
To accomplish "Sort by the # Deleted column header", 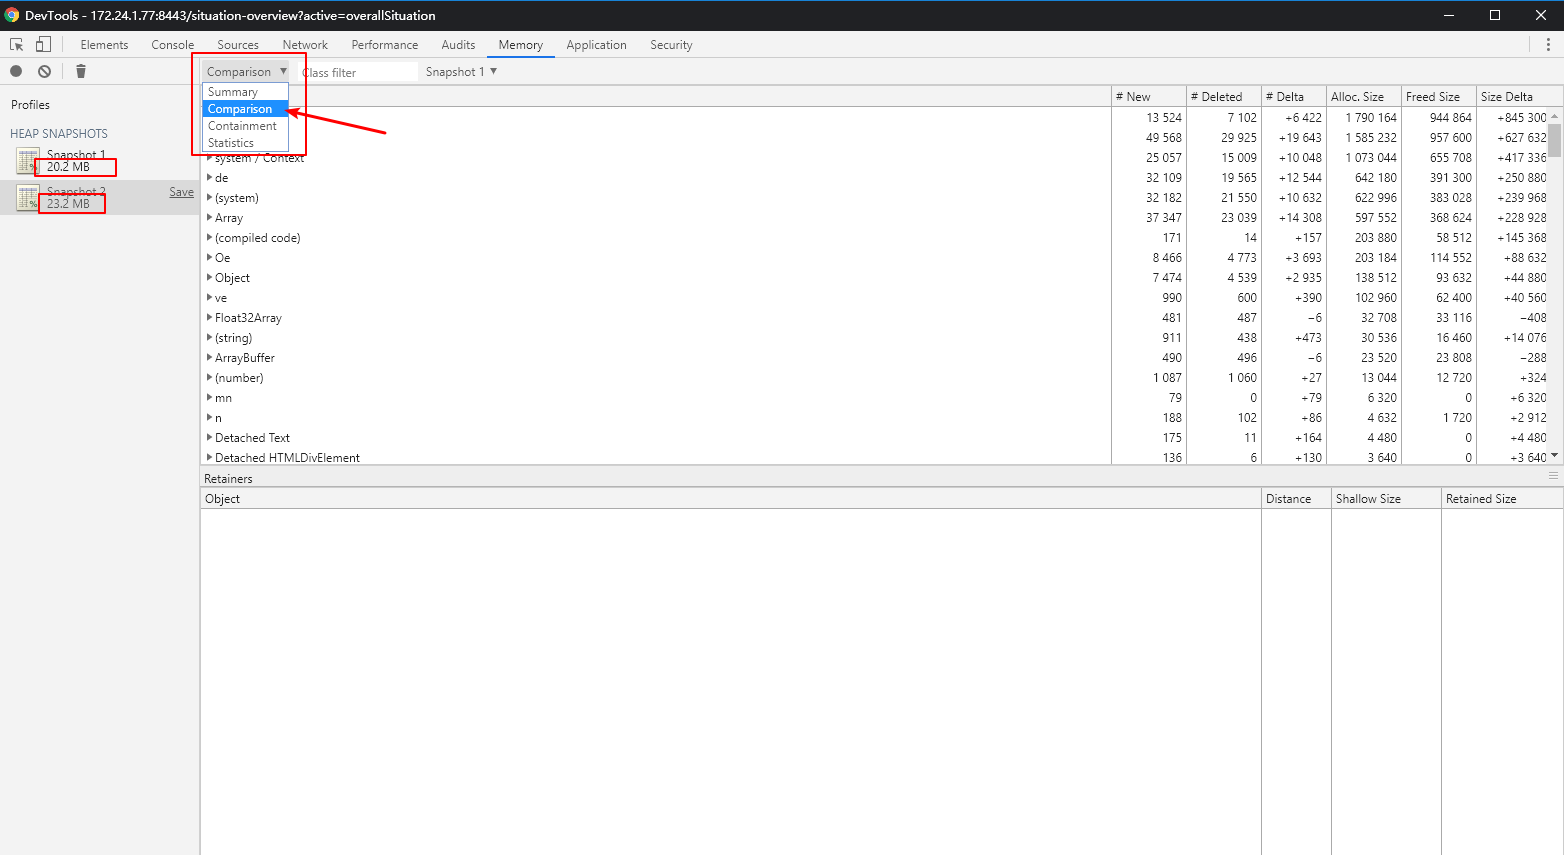I will 1224,97.
